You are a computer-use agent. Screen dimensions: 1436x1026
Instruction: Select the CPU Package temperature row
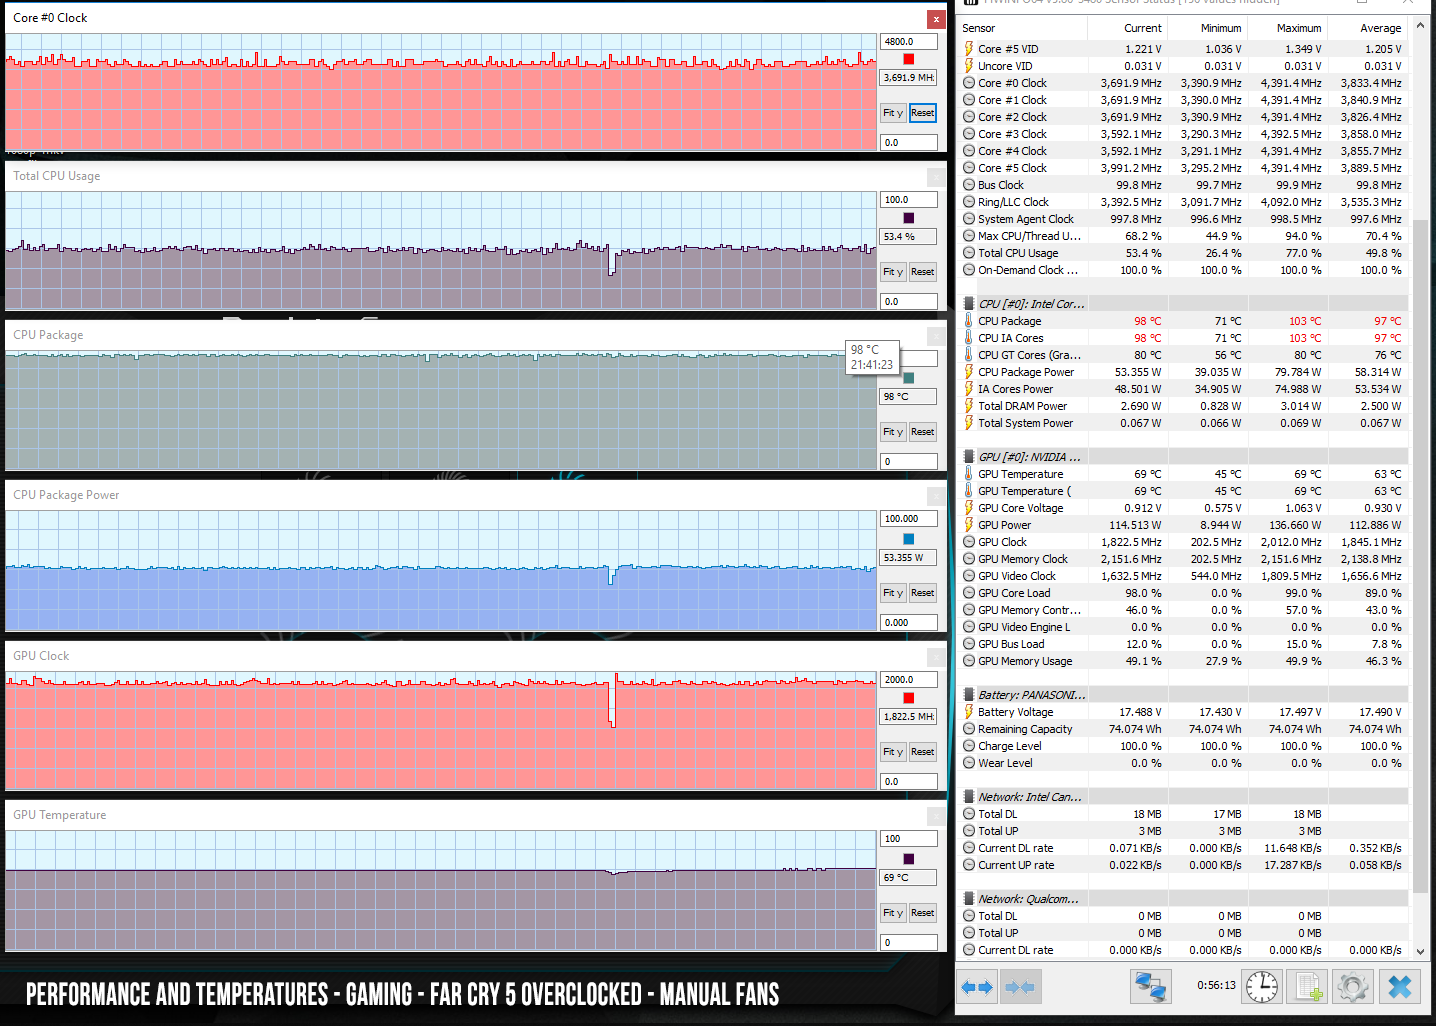[1184, 321]
